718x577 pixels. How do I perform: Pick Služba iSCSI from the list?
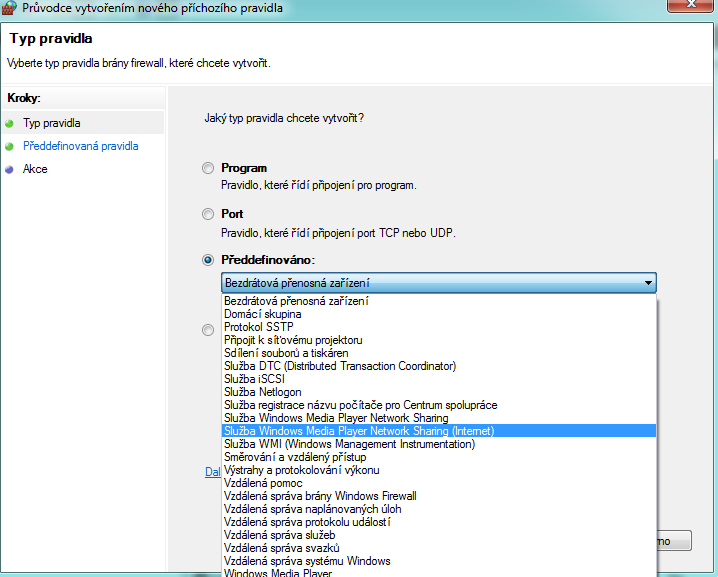(439, 379)
